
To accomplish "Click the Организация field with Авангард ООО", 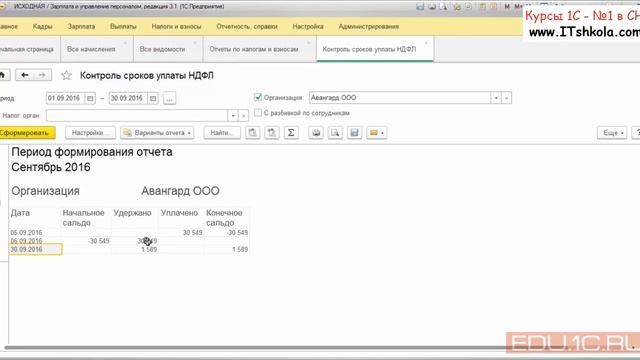I will pos(400,98).
